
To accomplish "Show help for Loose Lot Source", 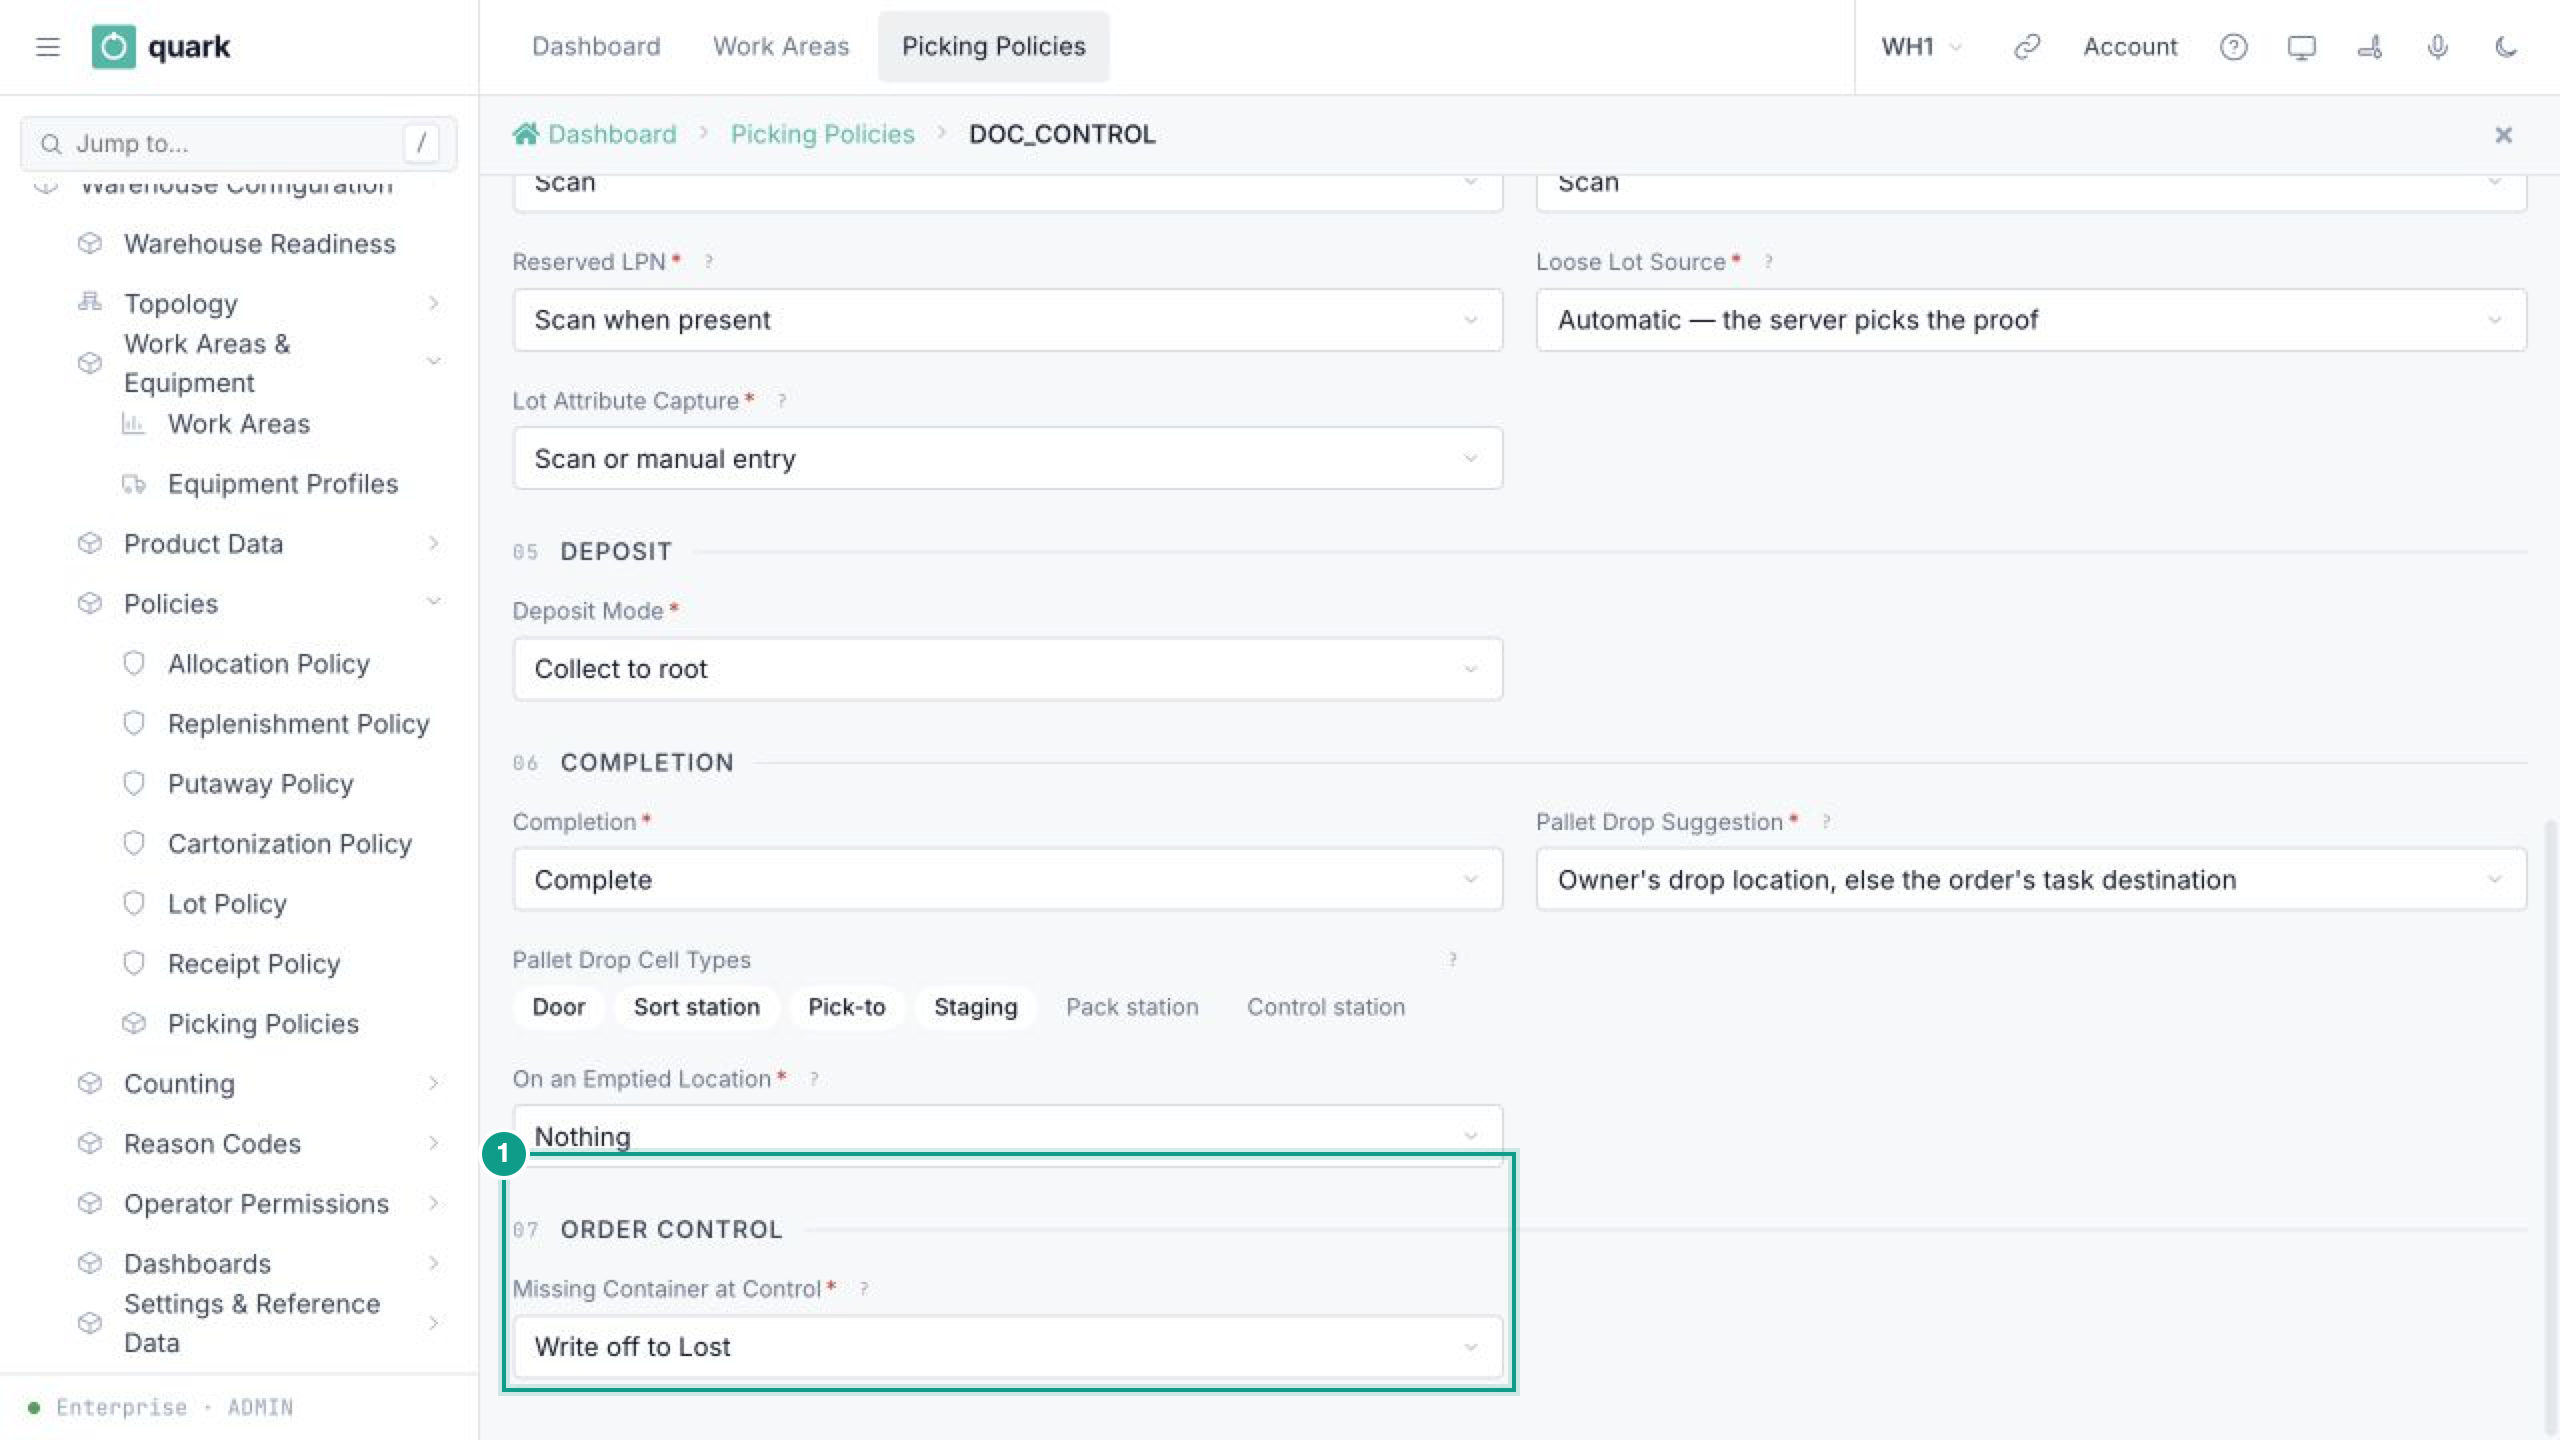I will point(1768,262).
